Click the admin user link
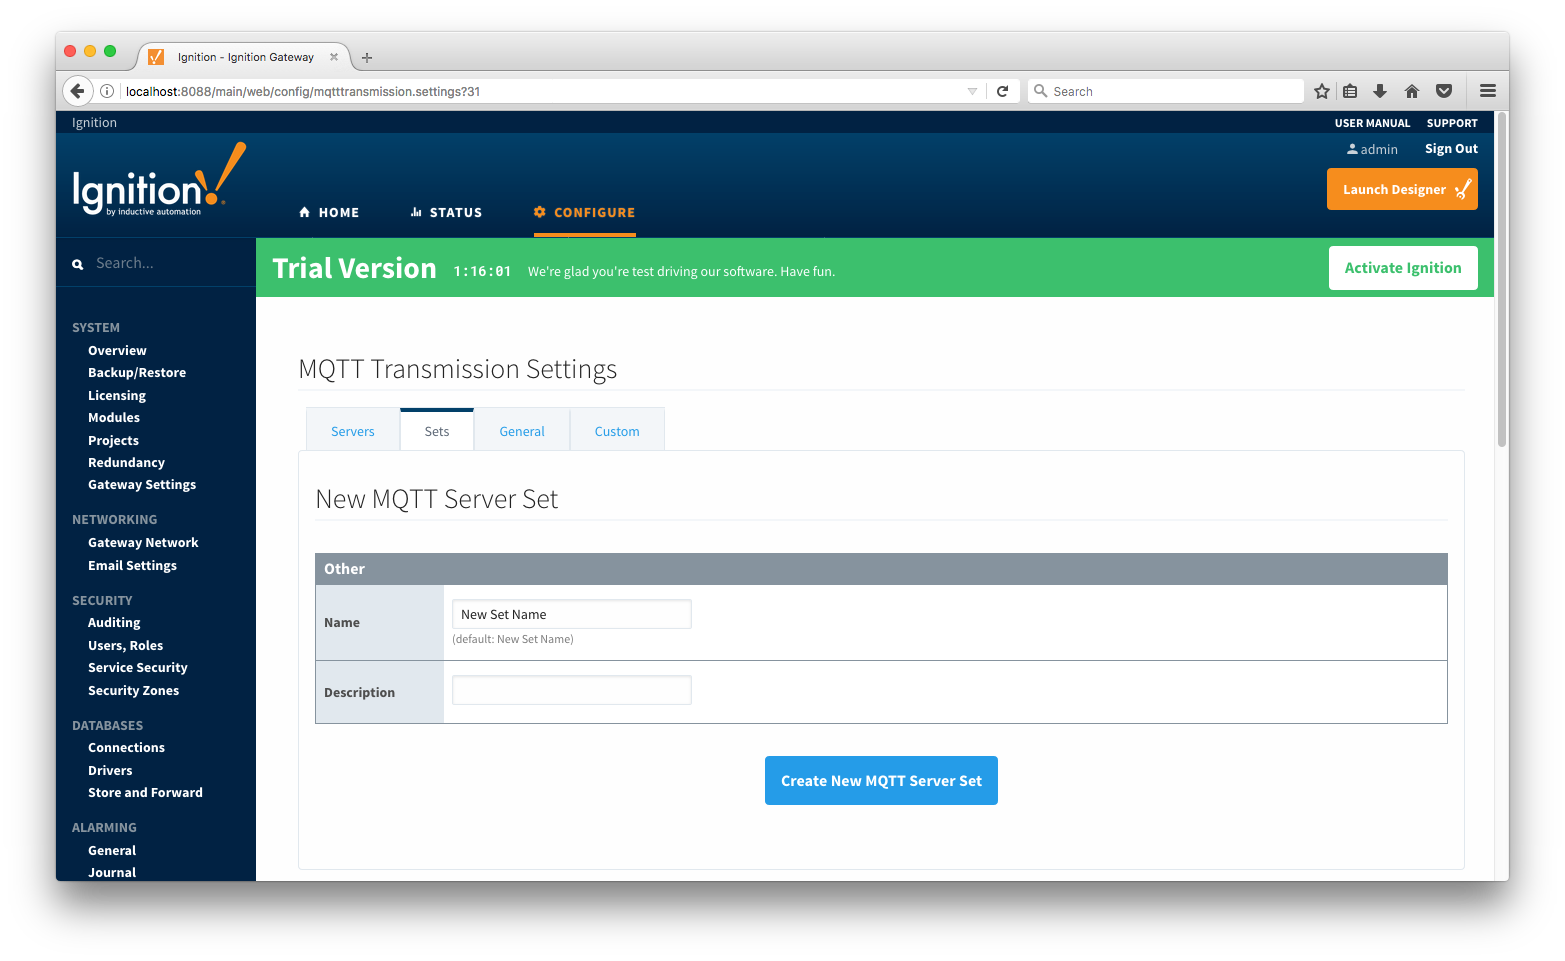Viewport: 1565px width, 961px height. (x=1372, y=149)
